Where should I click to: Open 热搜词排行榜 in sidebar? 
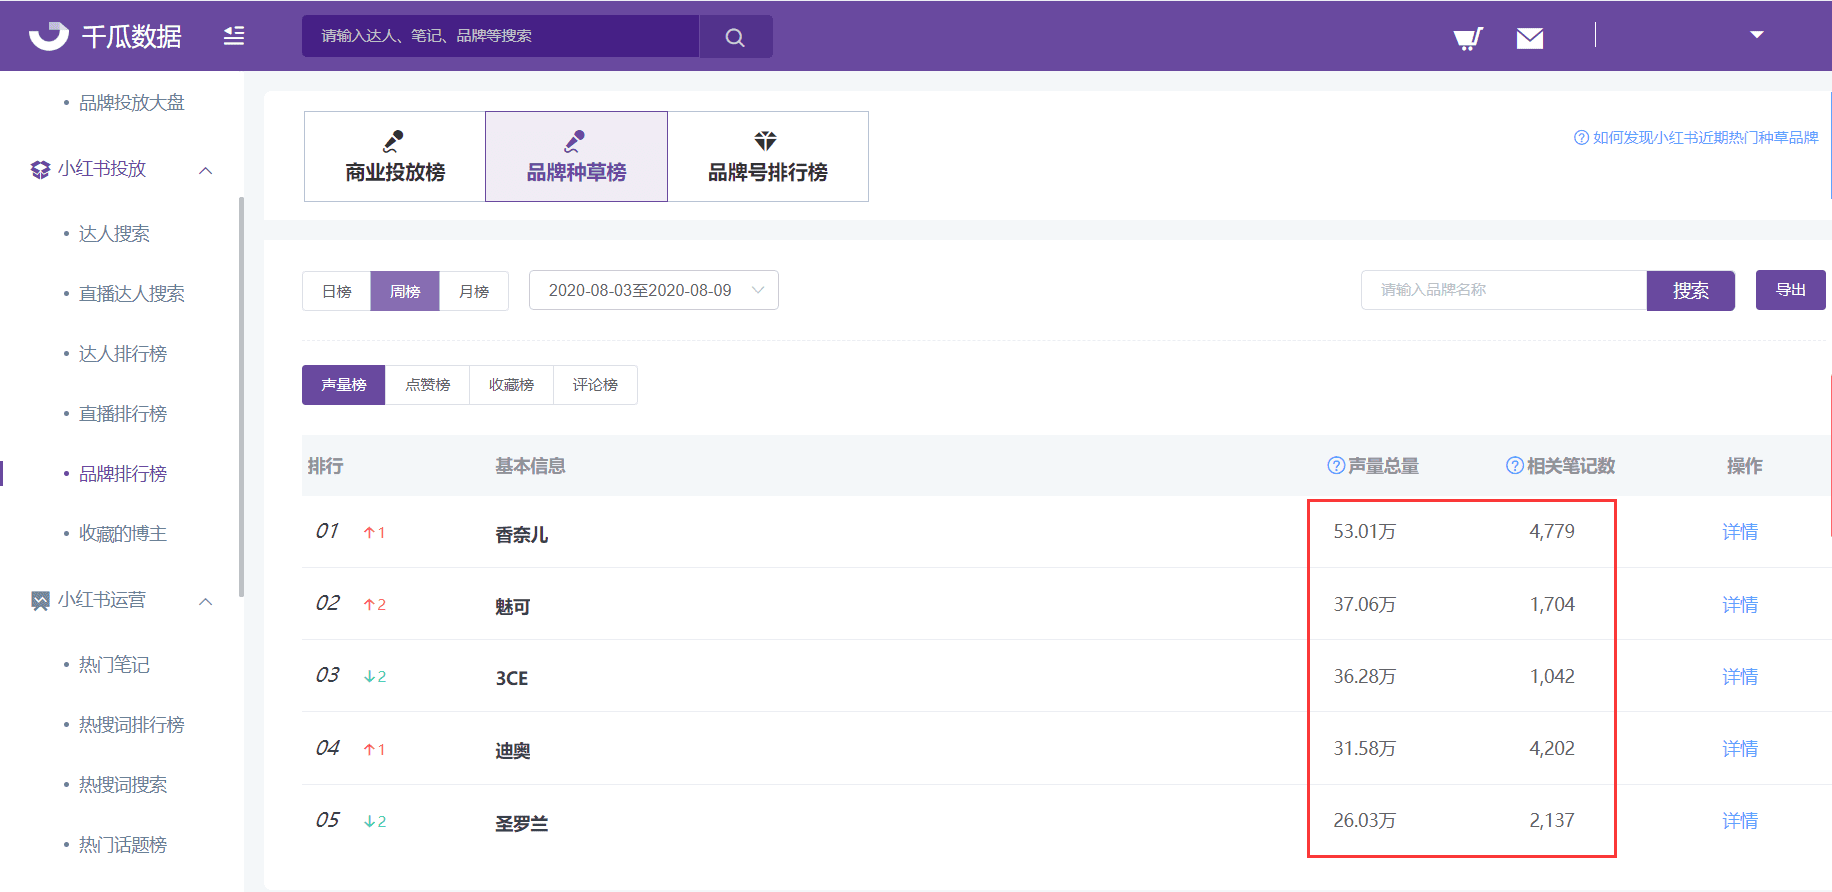(132, 724)
